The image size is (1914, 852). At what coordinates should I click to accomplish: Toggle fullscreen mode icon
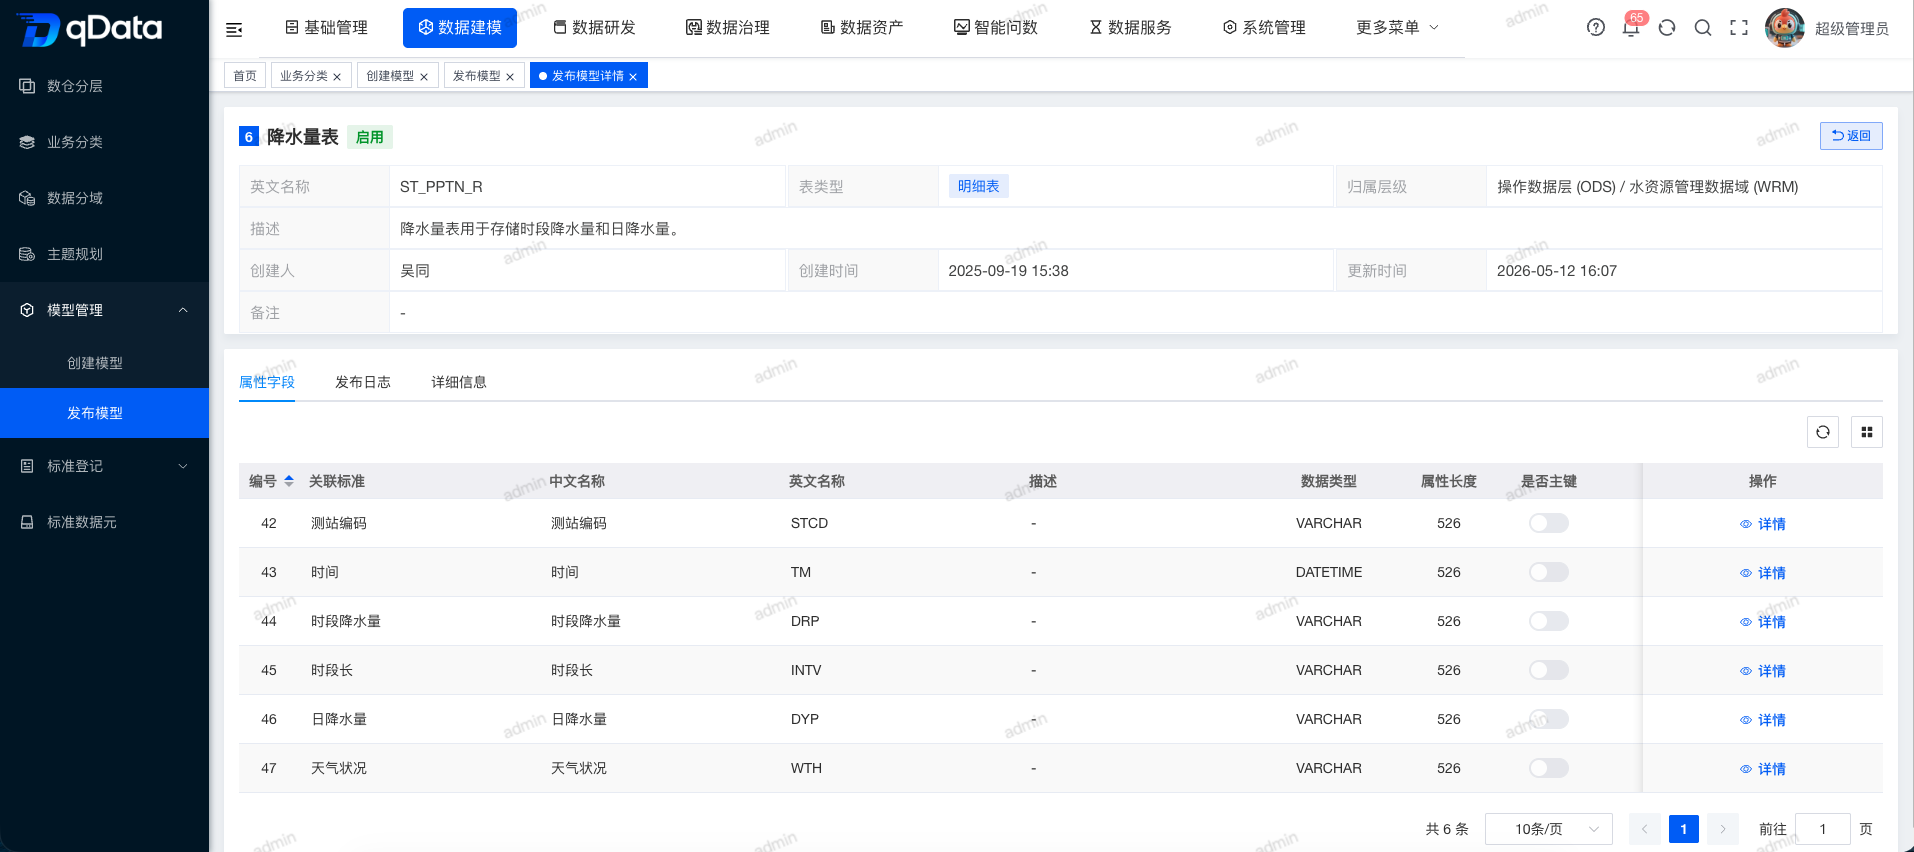click(1739, 27)
